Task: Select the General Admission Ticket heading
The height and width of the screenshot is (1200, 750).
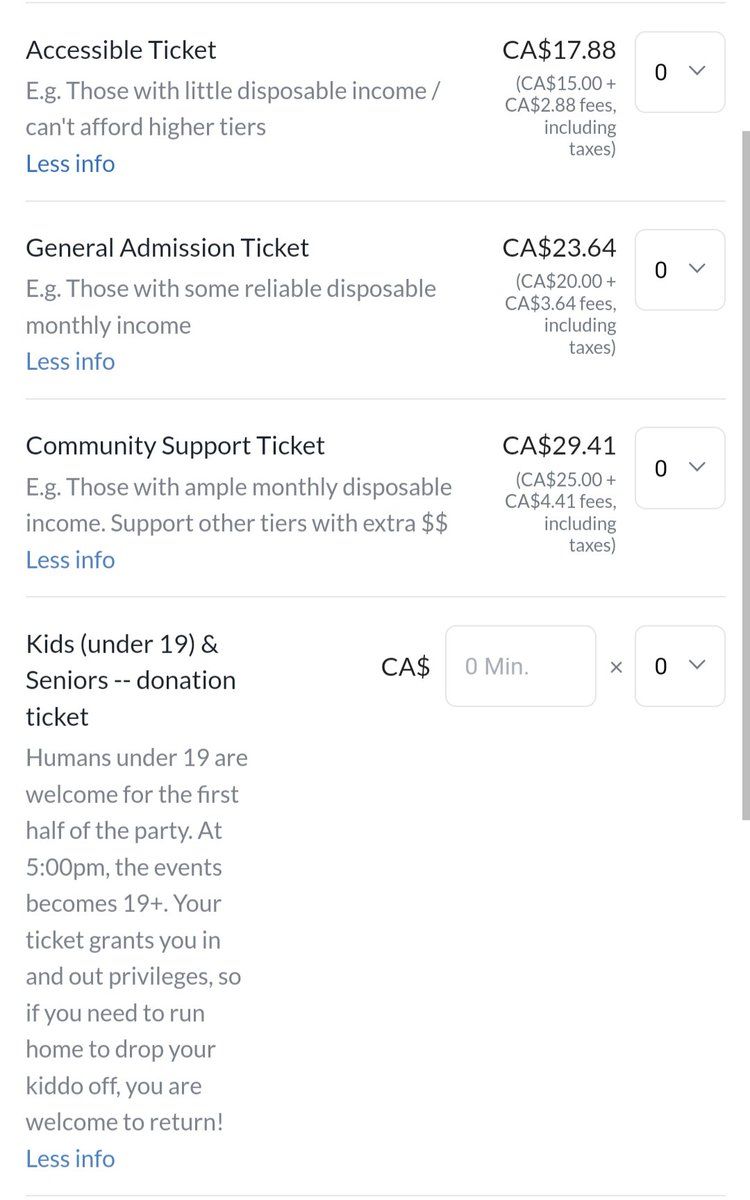Action: (167, 248)
